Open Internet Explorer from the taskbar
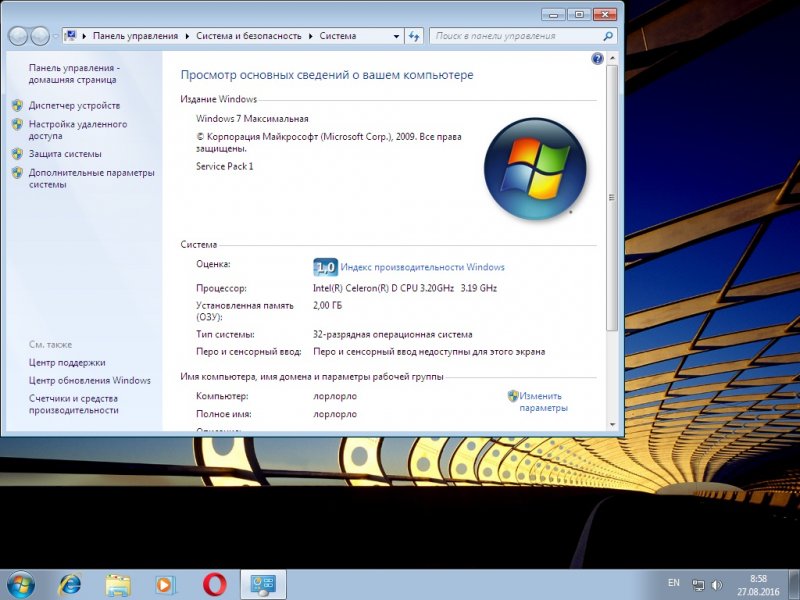The image size is (800, 600). (x=70, y=584)
